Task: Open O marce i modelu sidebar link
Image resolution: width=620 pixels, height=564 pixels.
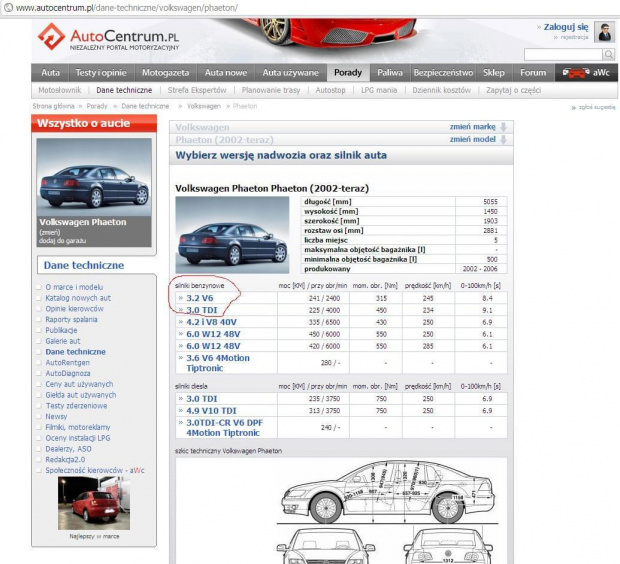Action: 74,287
